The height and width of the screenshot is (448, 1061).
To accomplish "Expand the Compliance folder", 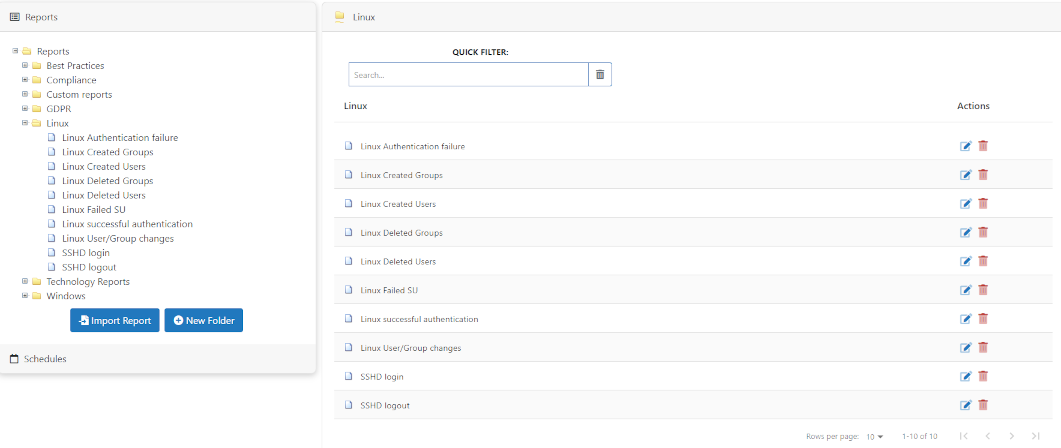I will [x=25, y=80].
